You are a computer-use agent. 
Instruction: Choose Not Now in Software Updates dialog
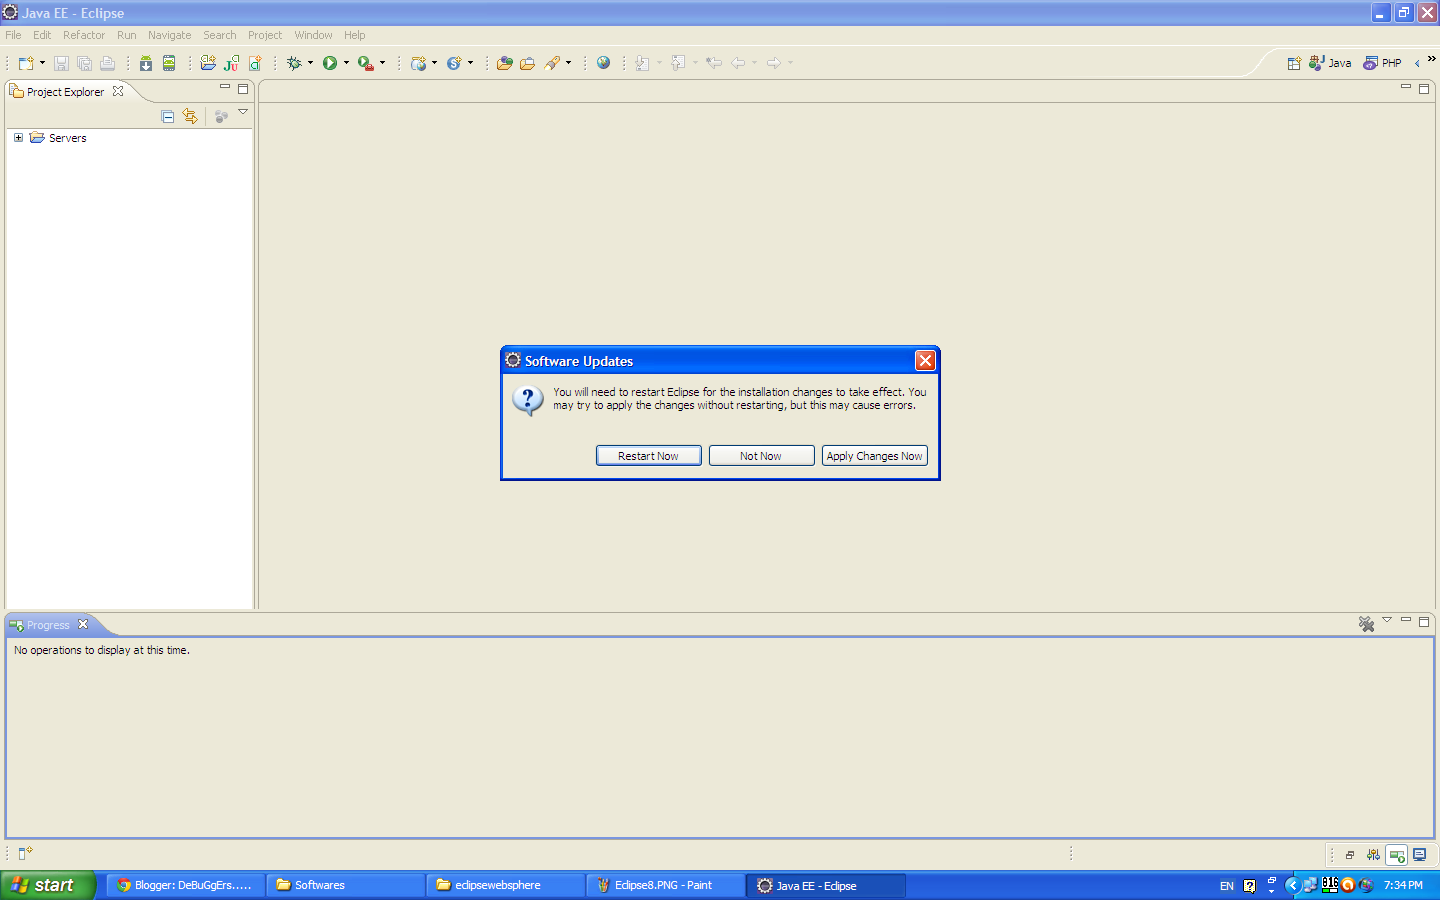pos(761,456)
